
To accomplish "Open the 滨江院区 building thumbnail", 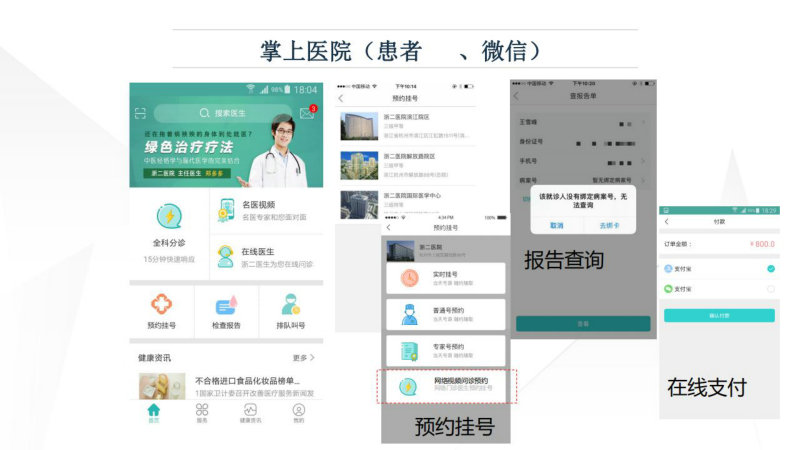I will click(x=359, y=126).
